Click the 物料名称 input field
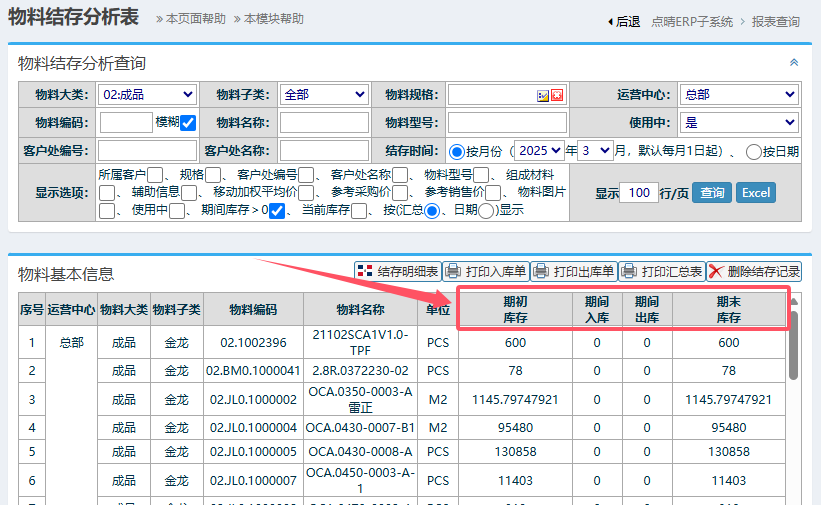Image resolution: width=821 pixels, height=505 pixels. [324, 123]
